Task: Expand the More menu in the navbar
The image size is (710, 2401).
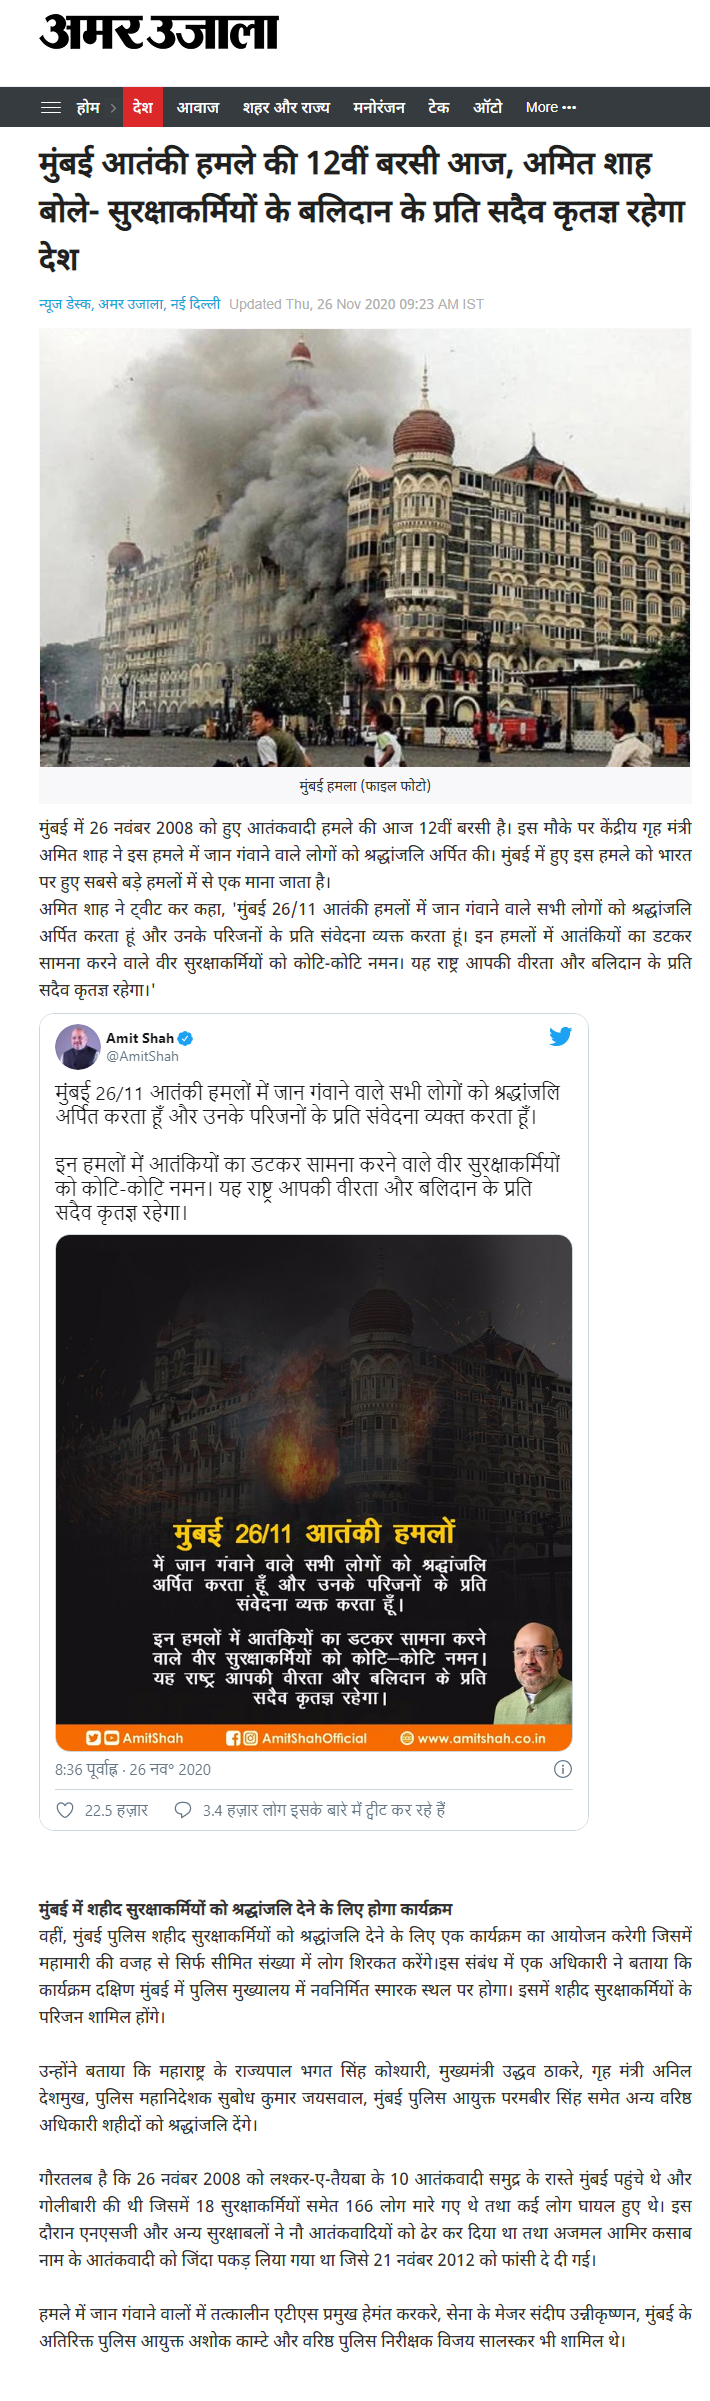Action: (x=551, y=107)
